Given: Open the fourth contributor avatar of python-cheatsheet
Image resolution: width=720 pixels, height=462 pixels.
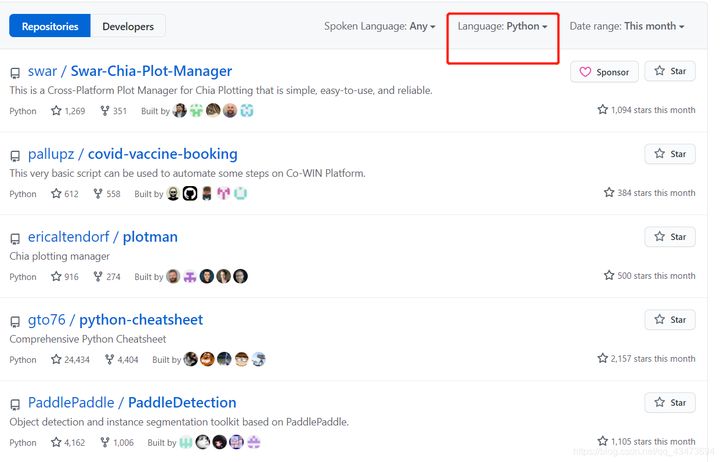Looking at the screenshot, I should (241, 359).
